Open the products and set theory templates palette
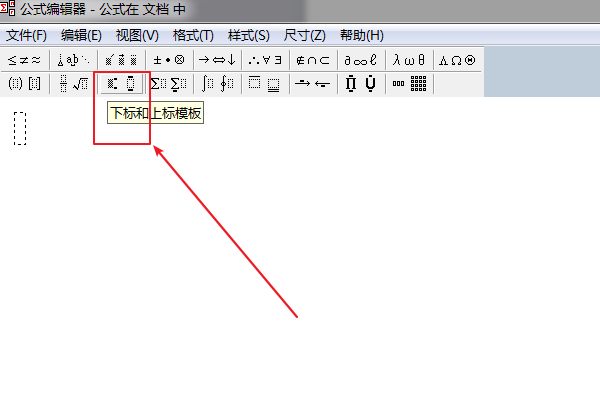The height and width of the screenshot is (400, 600). [x=361, y=83]
